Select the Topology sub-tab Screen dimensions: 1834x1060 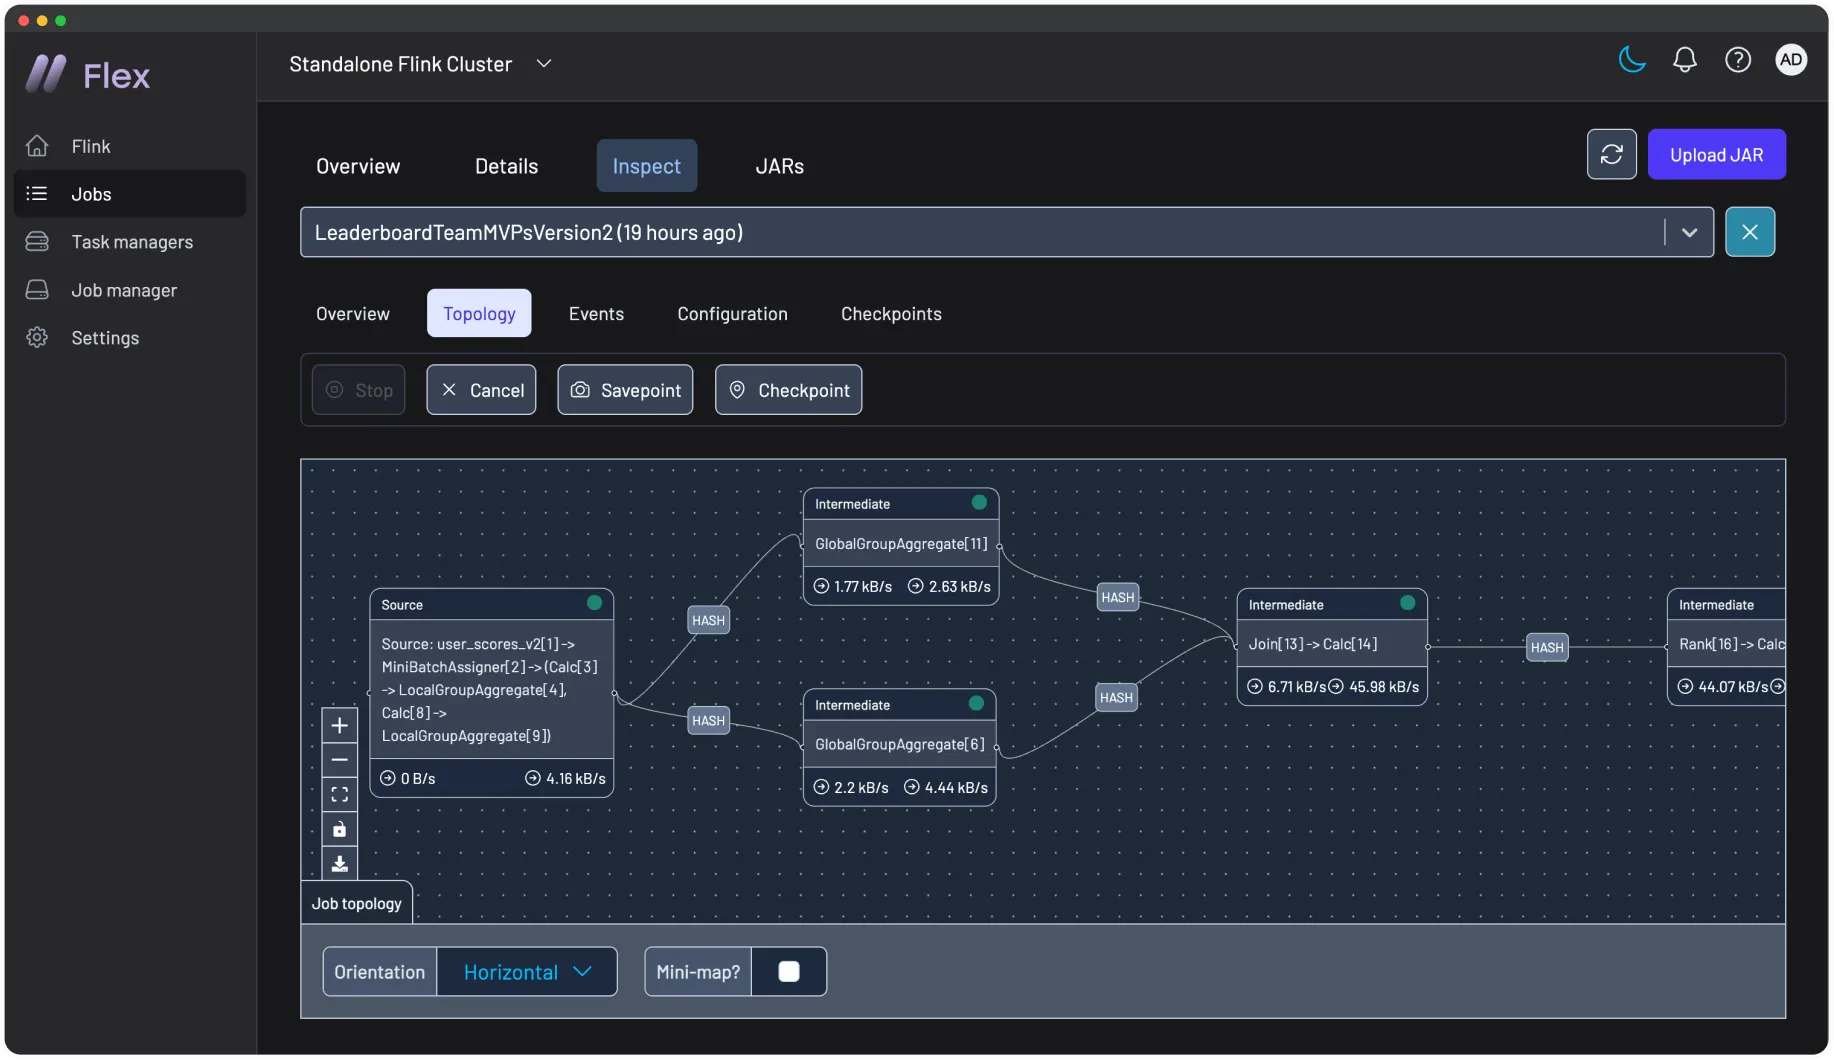coord(479,313)
